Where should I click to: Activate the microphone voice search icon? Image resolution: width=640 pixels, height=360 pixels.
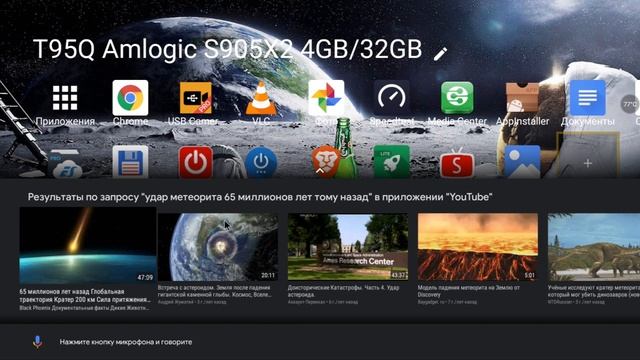(37, 342)
